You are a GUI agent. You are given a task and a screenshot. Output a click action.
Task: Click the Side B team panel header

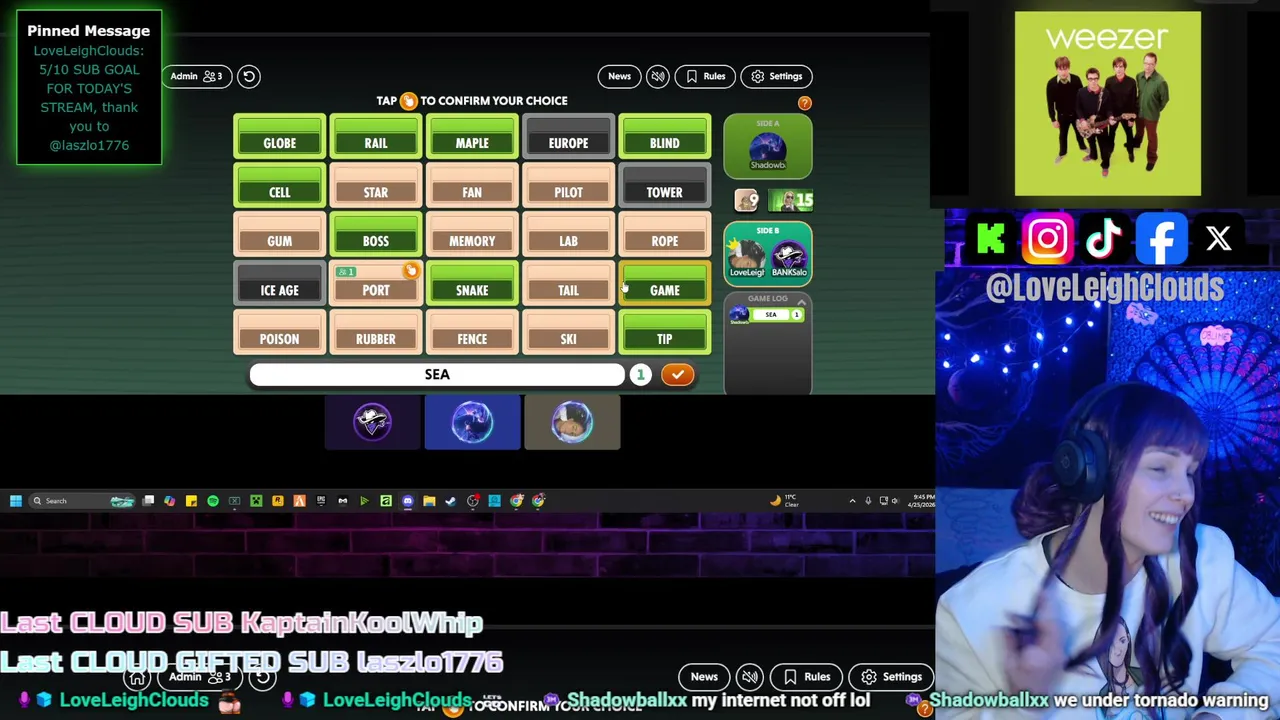768,231
